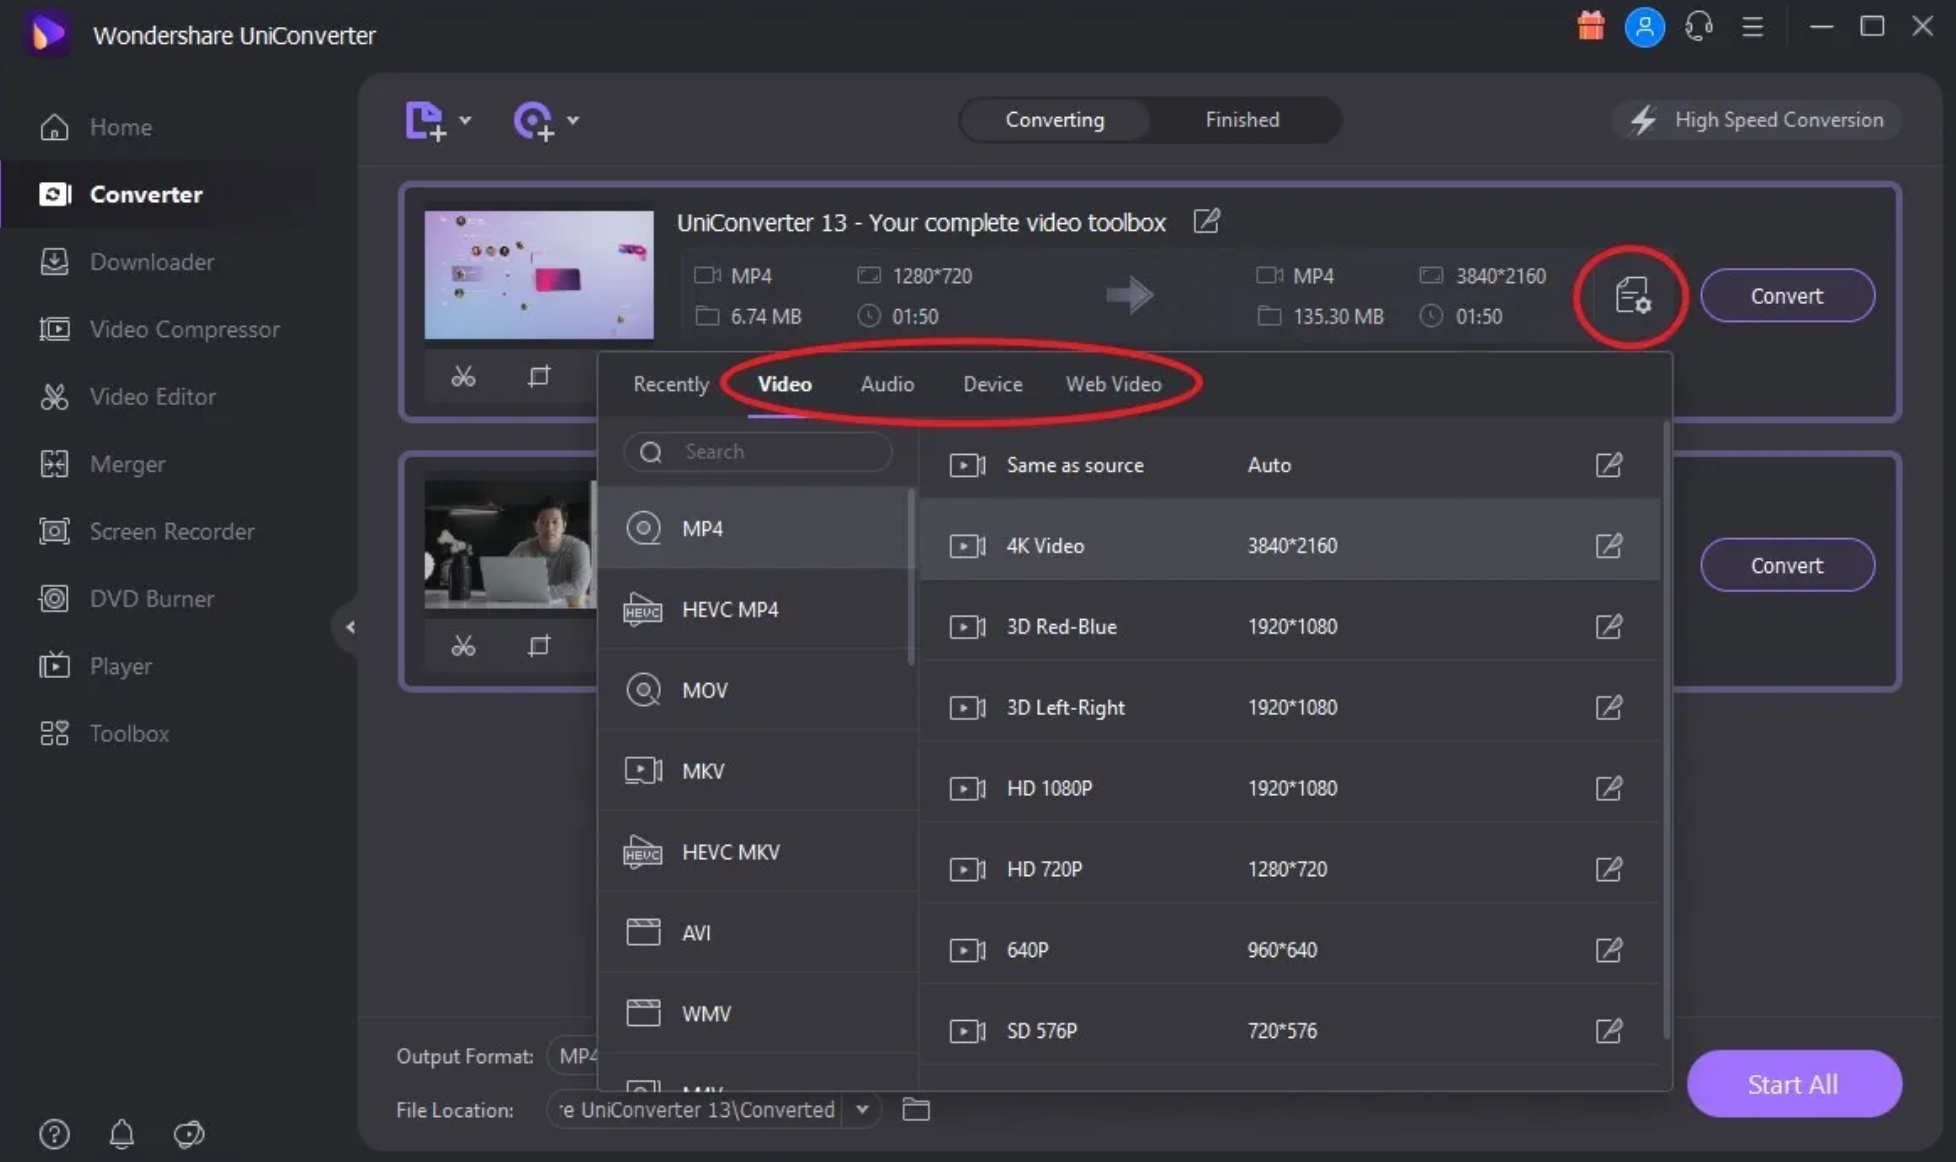Toggle High Speed Conversion
This screenshot has width=1956, height=1162.
pyautogui.click(x=1757, y=120)
